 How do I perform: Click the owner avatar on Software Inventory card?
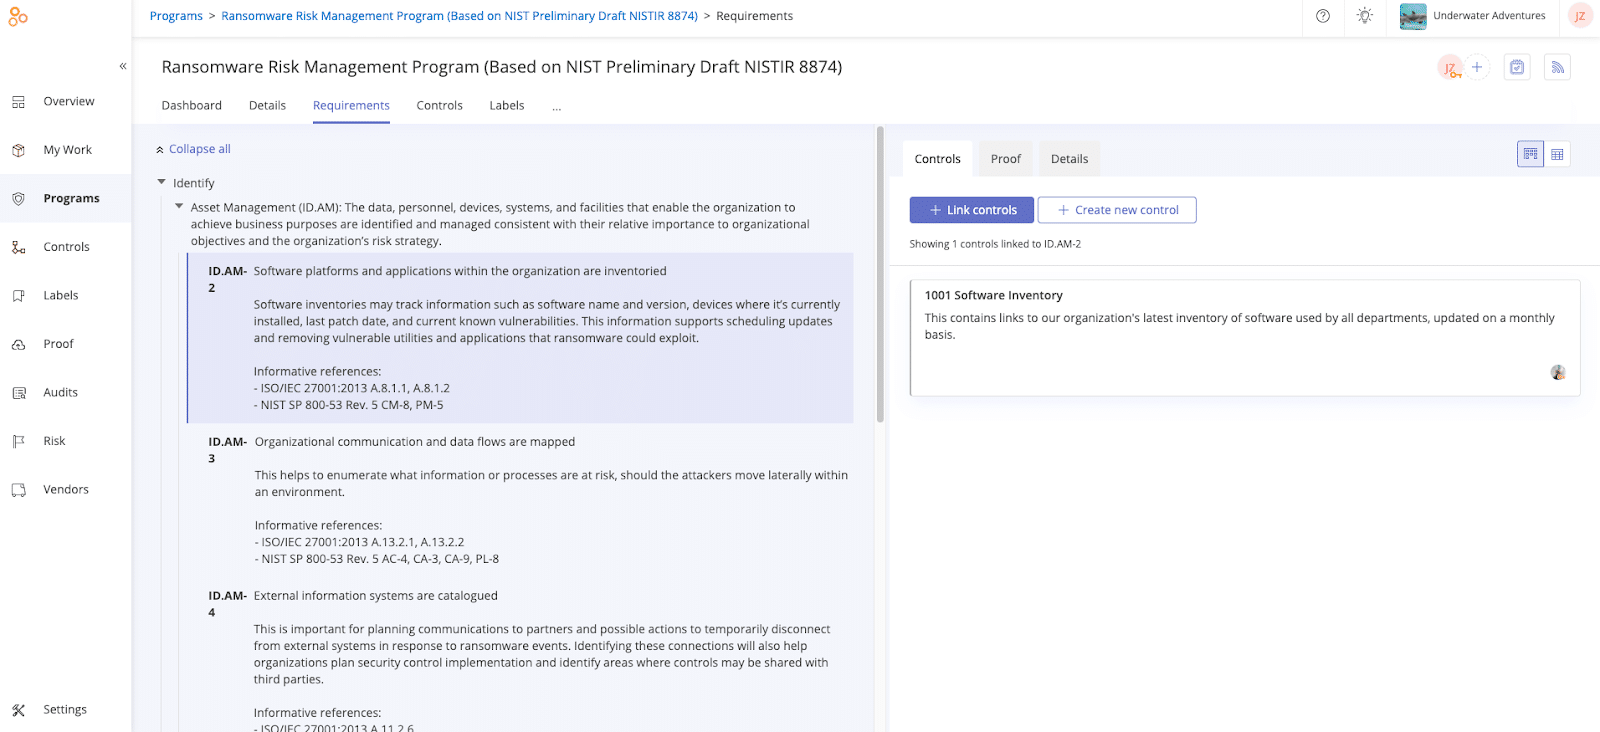tap(1558, 372)
